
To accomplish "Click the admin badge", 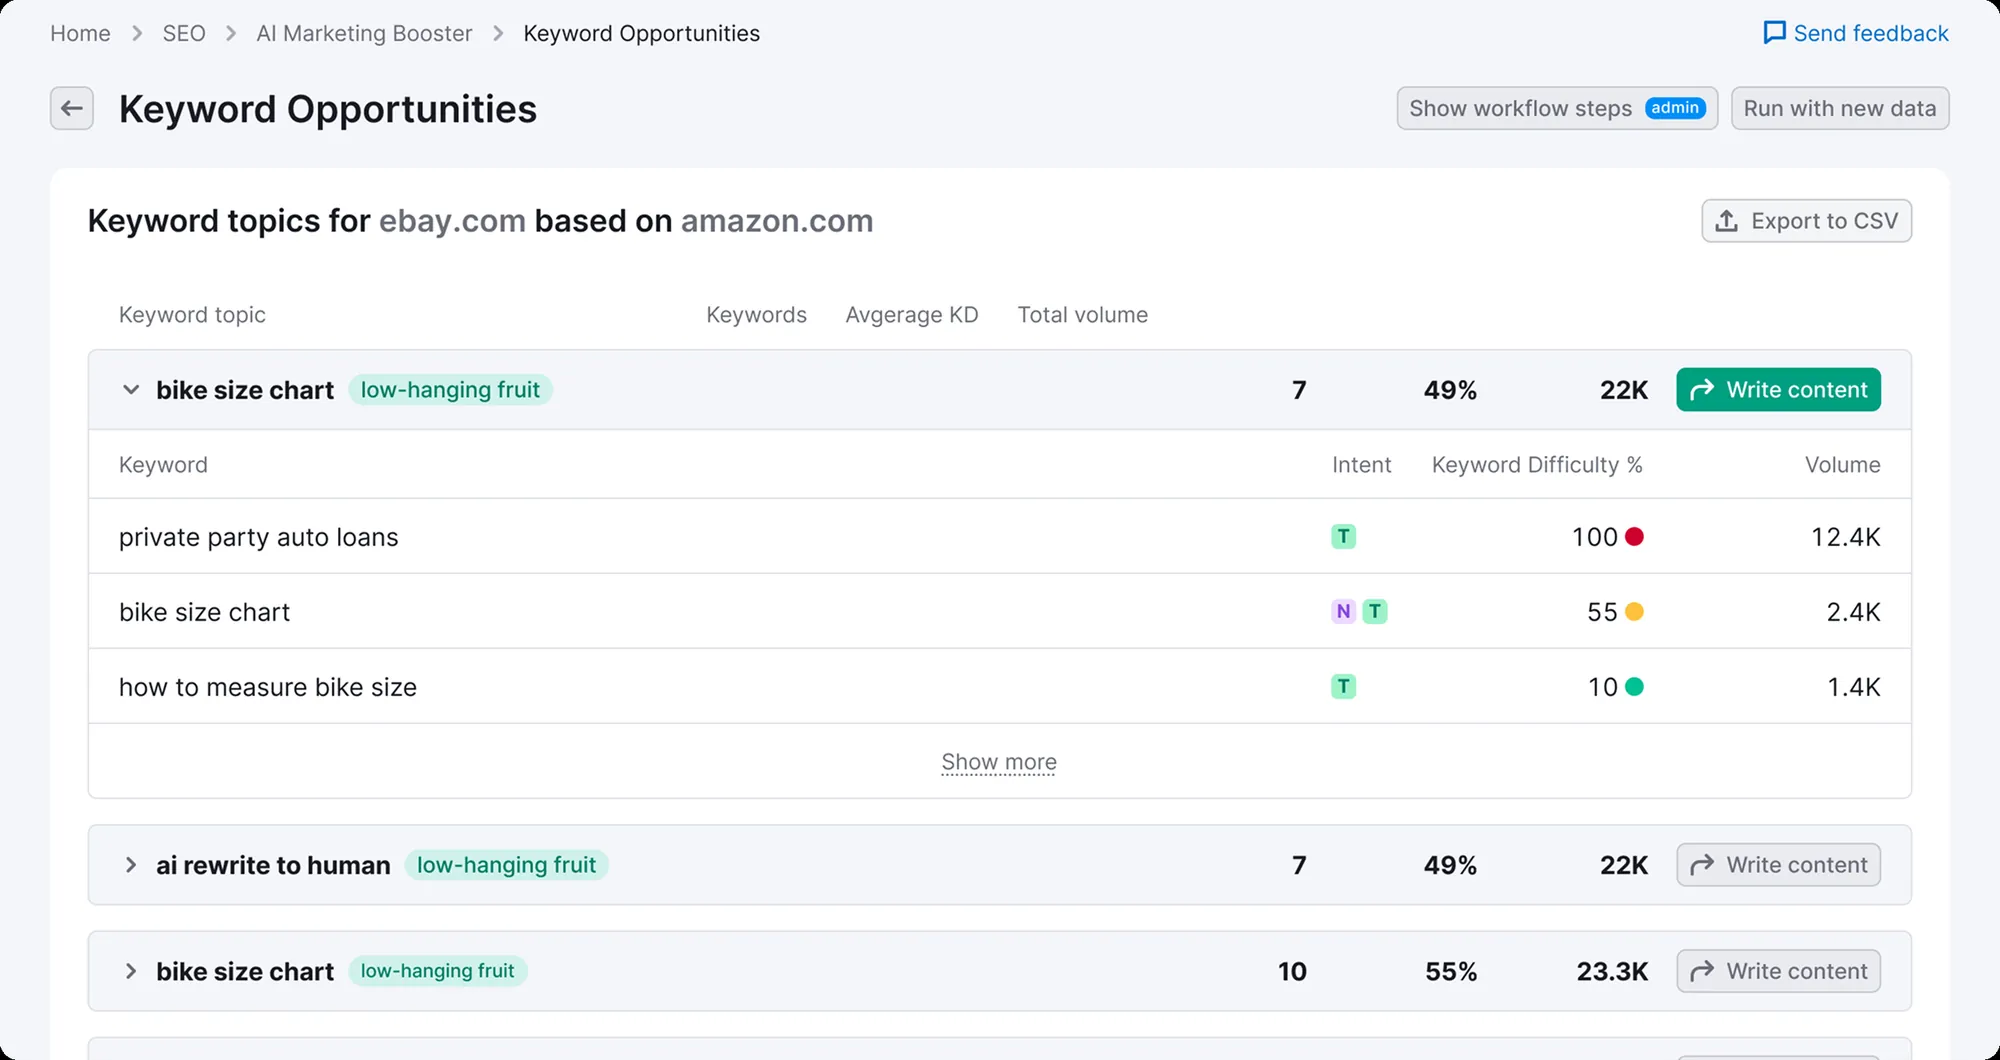I will click(1675, 108).
